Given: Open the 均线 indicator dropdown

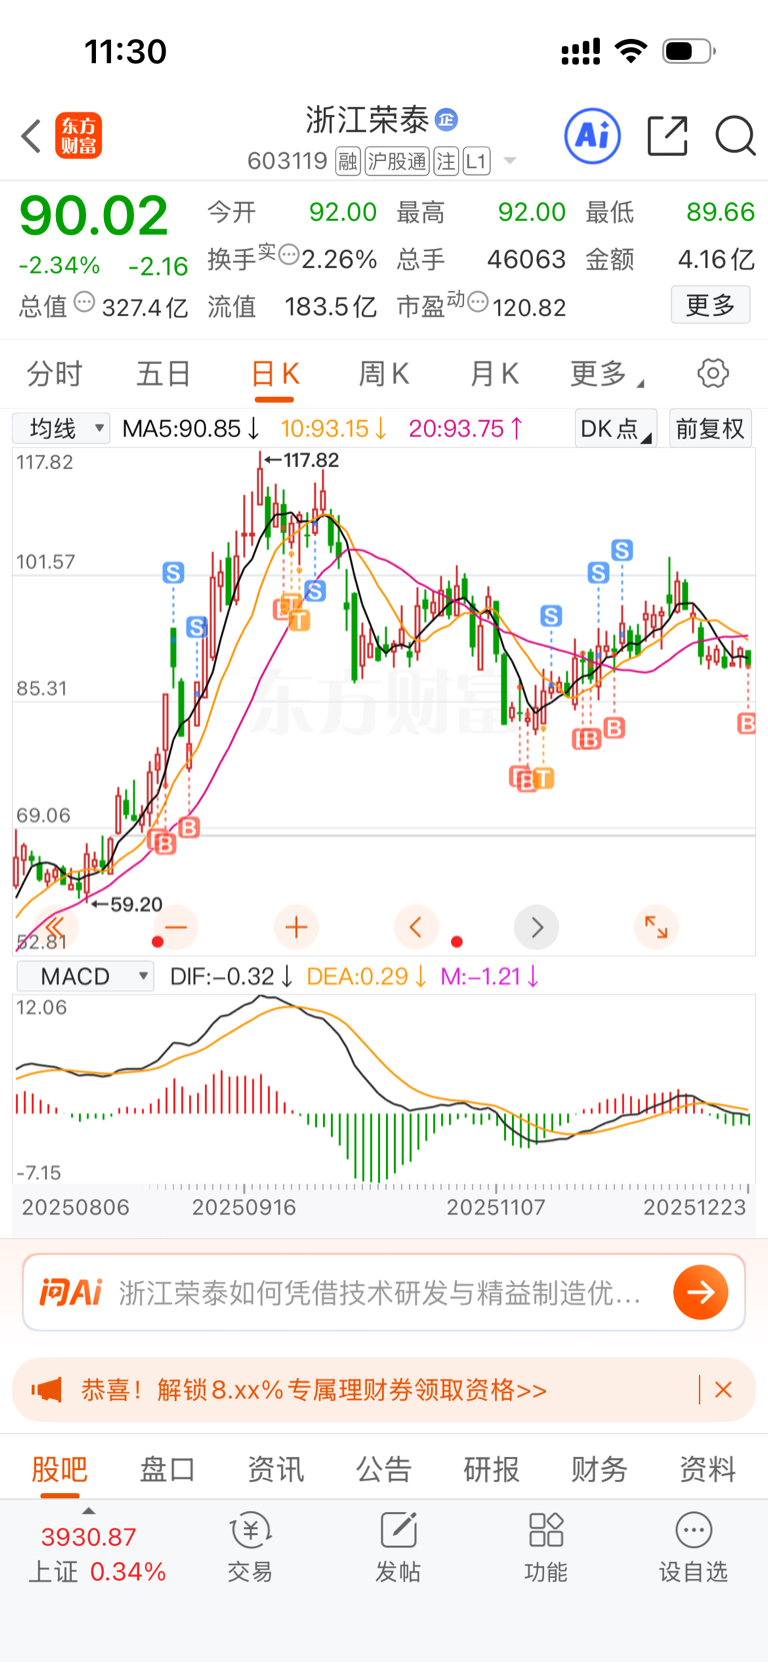Looking at the screenshot, I should 61,429.
